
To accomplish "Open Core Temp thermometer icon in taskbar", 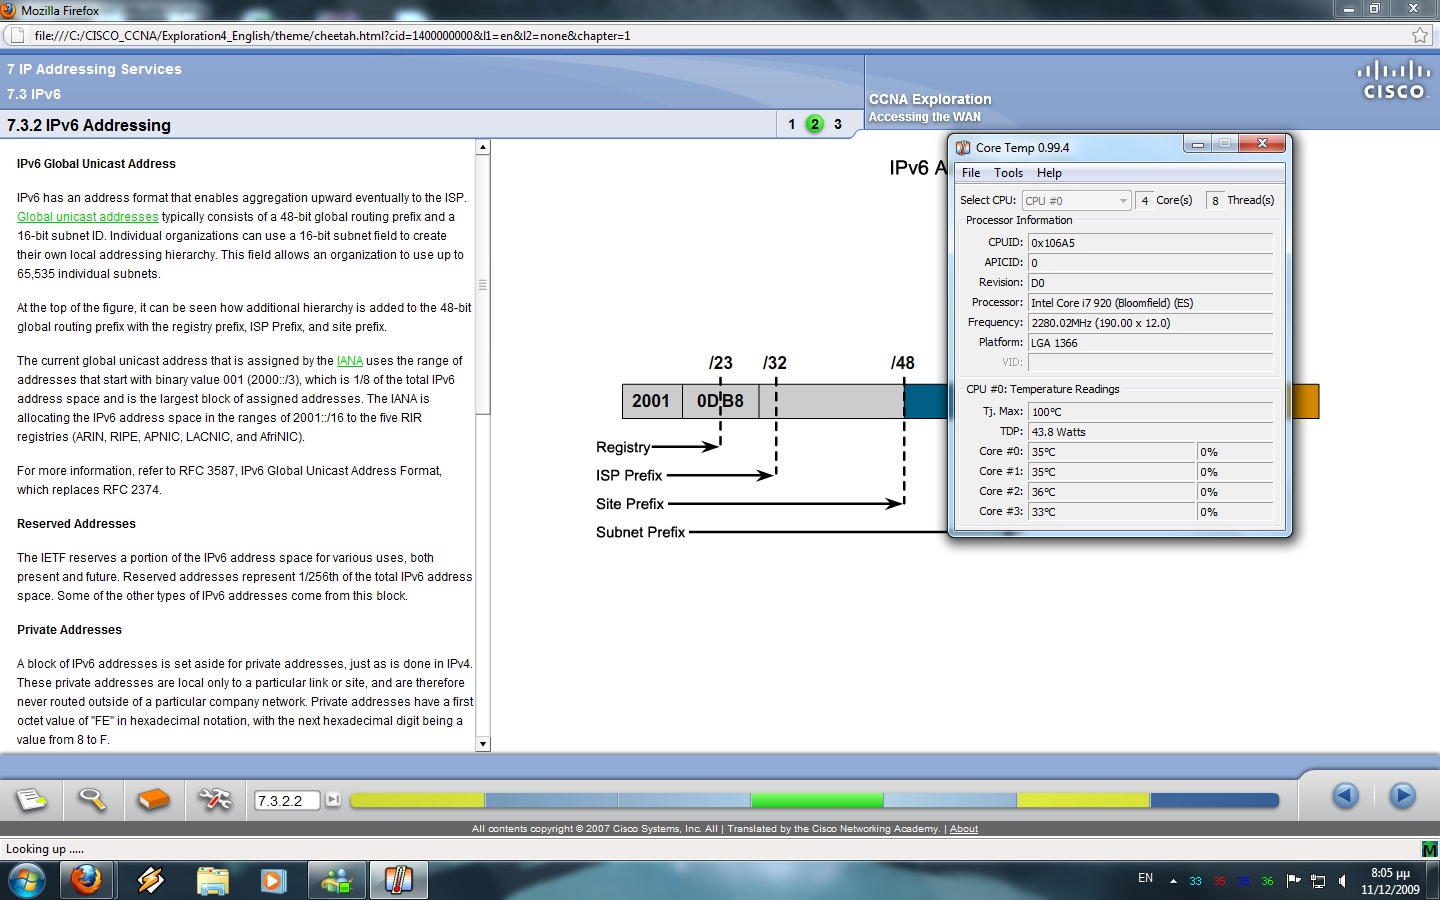I will [x=398, y=881].
